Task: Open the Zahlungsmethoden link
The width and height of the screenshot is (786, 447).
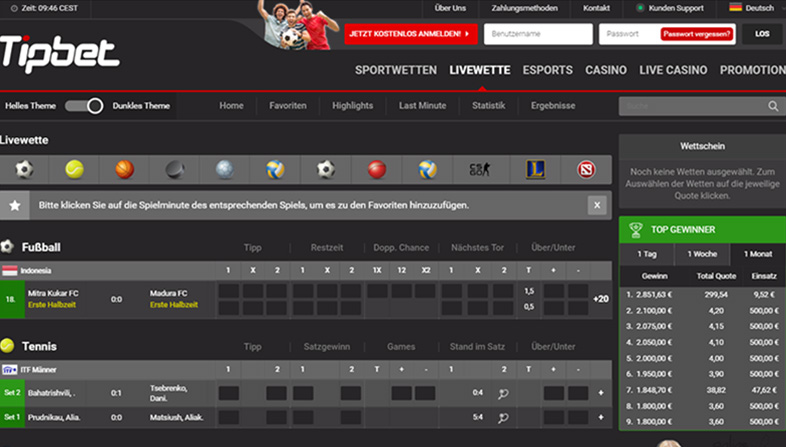Action: tap(524, 8)
